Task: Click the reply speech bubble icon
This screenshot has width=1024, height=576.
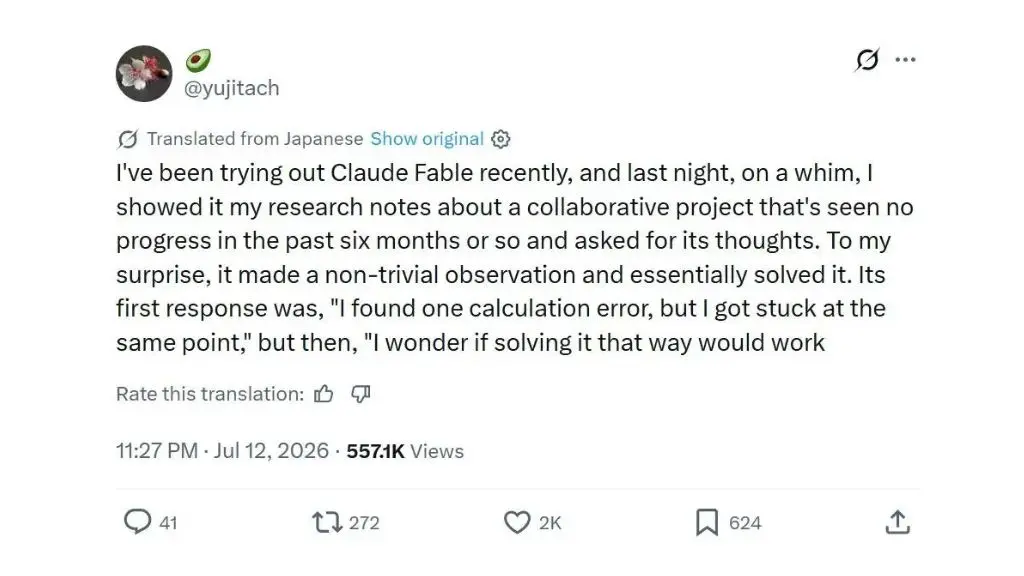Action: (x=137, y=522)
